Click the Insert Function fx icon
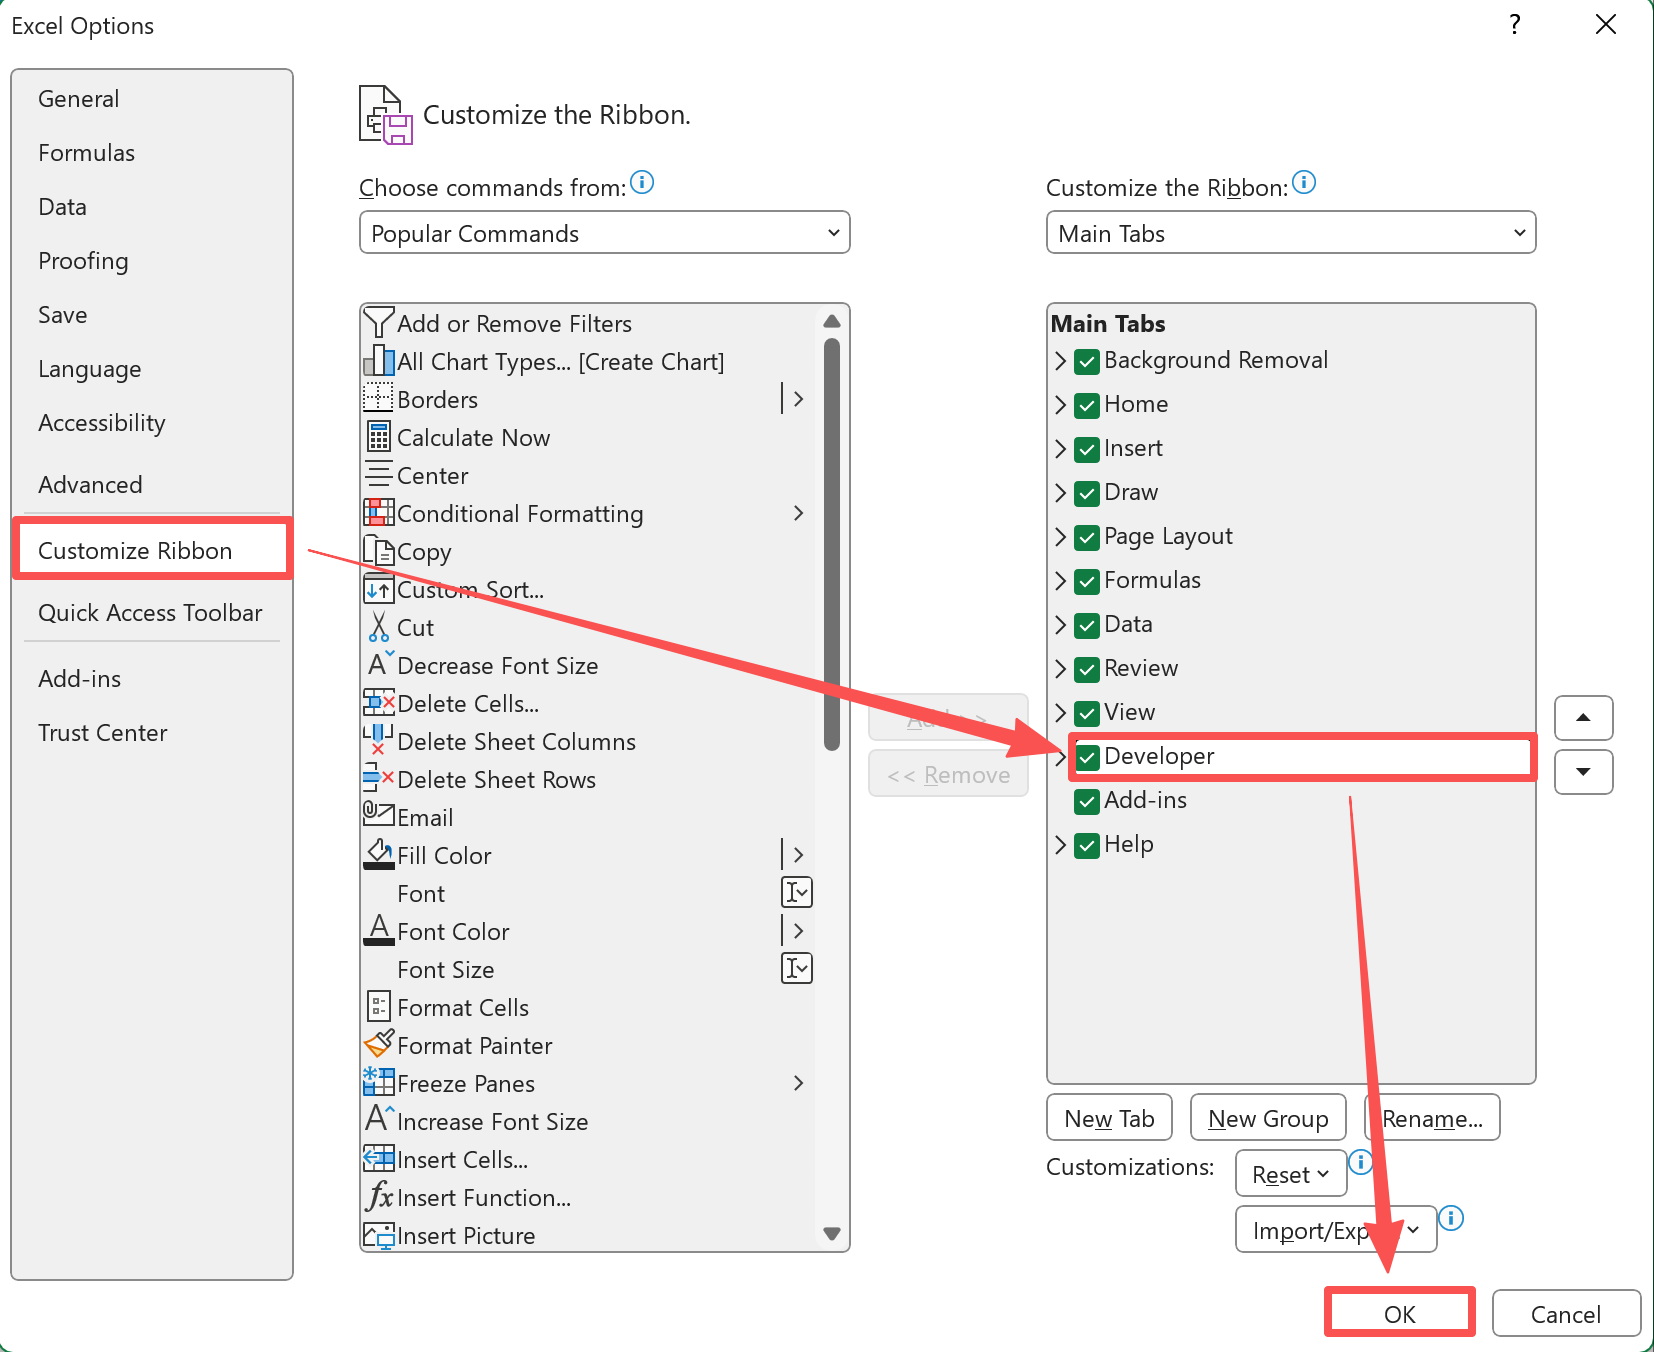The image size is (1654, 1352). (378, 1197)
